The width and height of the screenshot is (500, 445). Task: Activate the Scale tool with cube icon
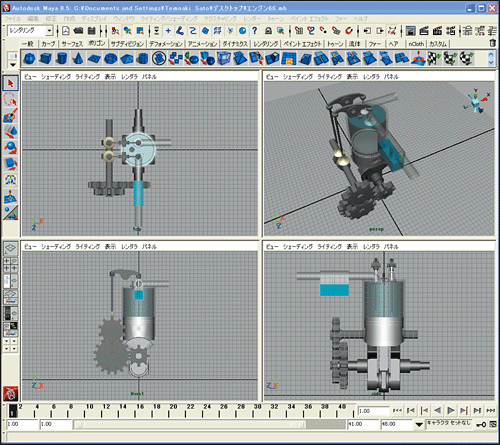click(11, 164)
